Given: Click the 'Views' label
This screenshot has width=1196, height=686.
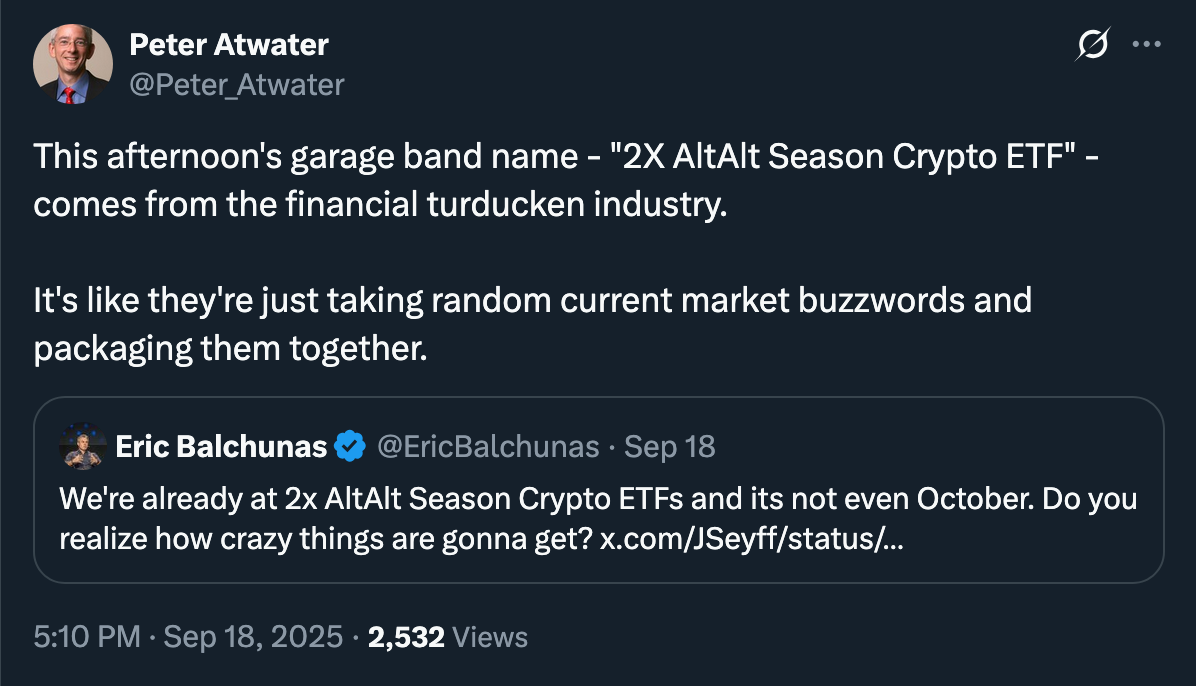Looking at the screenshot, I should pos(490,637).
